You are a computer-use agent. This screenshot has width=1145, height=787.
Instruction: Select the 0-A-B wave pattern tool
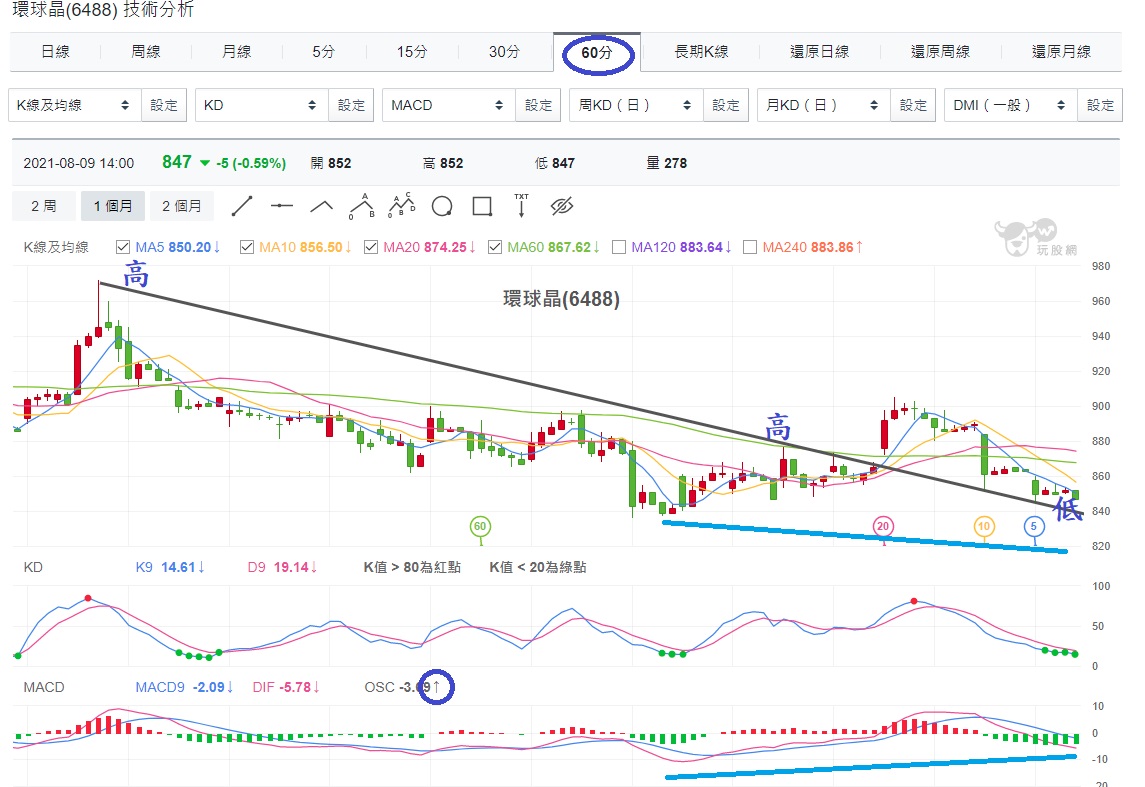click(361, 207)
